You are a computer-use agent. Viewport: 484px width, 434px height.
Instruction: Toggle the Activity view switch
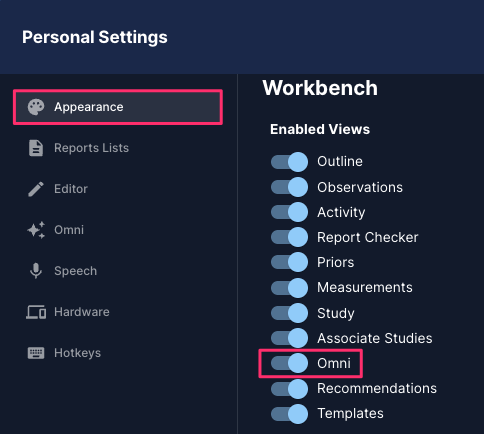pos(289,212)
